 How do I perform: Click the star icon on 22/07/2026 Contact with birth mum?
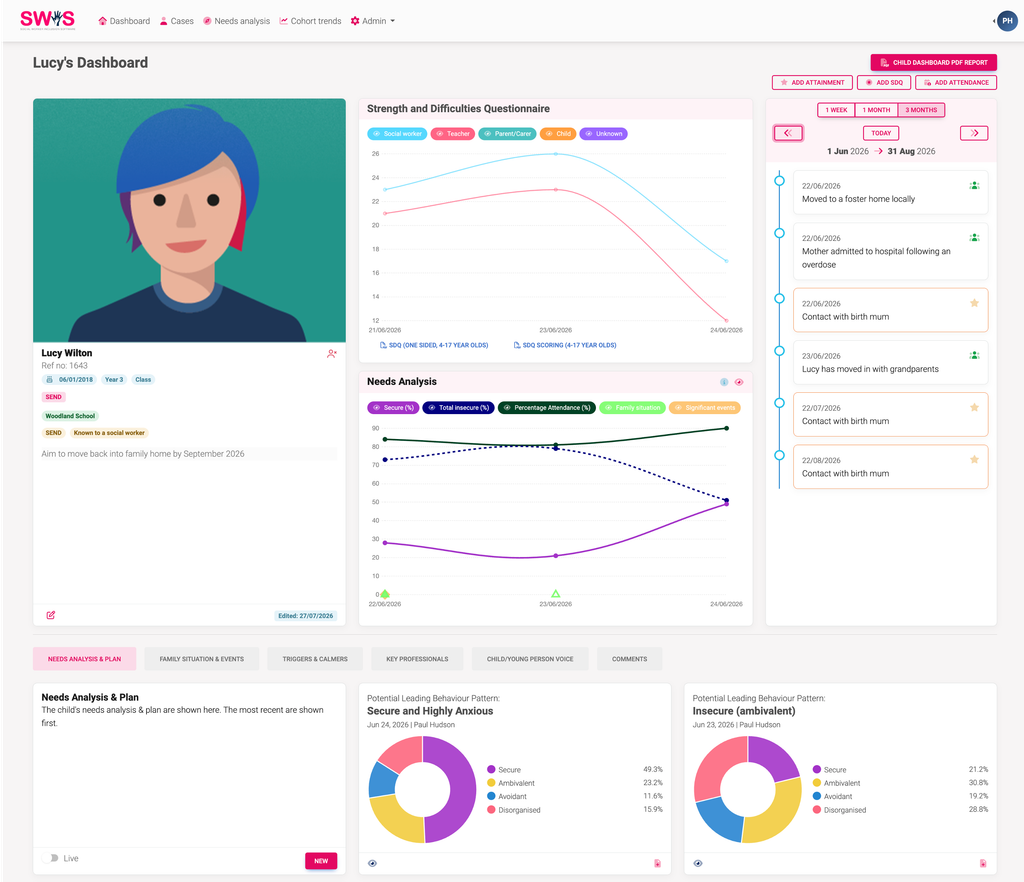(x=974, y=407)
